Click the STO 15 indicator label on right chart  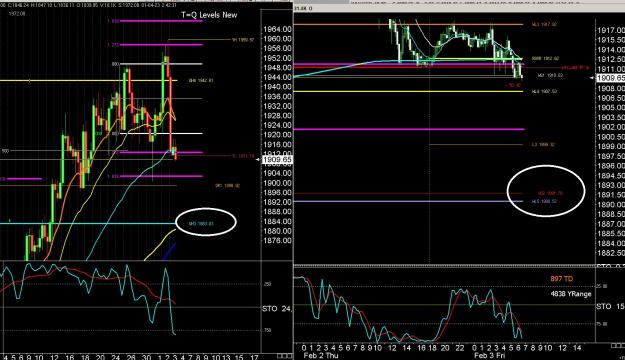pyautogui.click(x=610, y=306)
